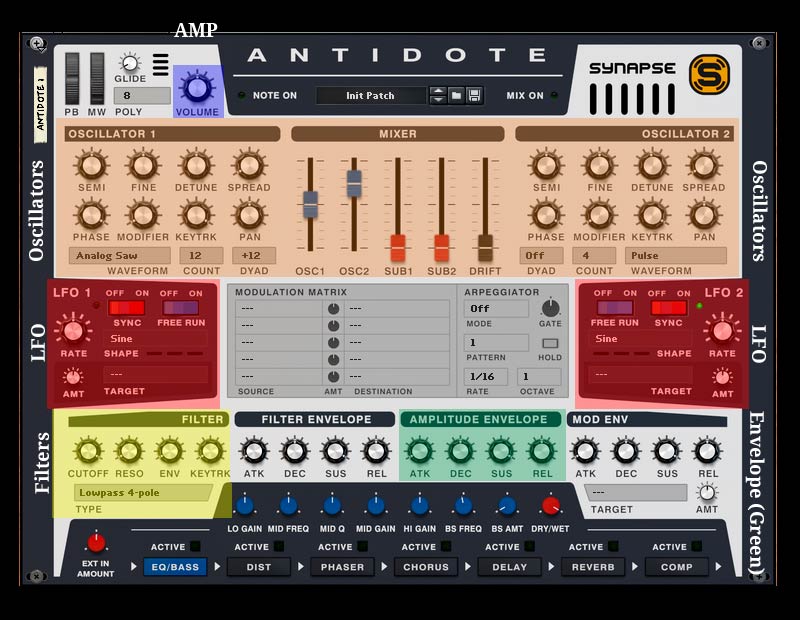Enable the Arpeggiator Hold button
Viewport: 800px width, 620px height.
click(550, 343)
